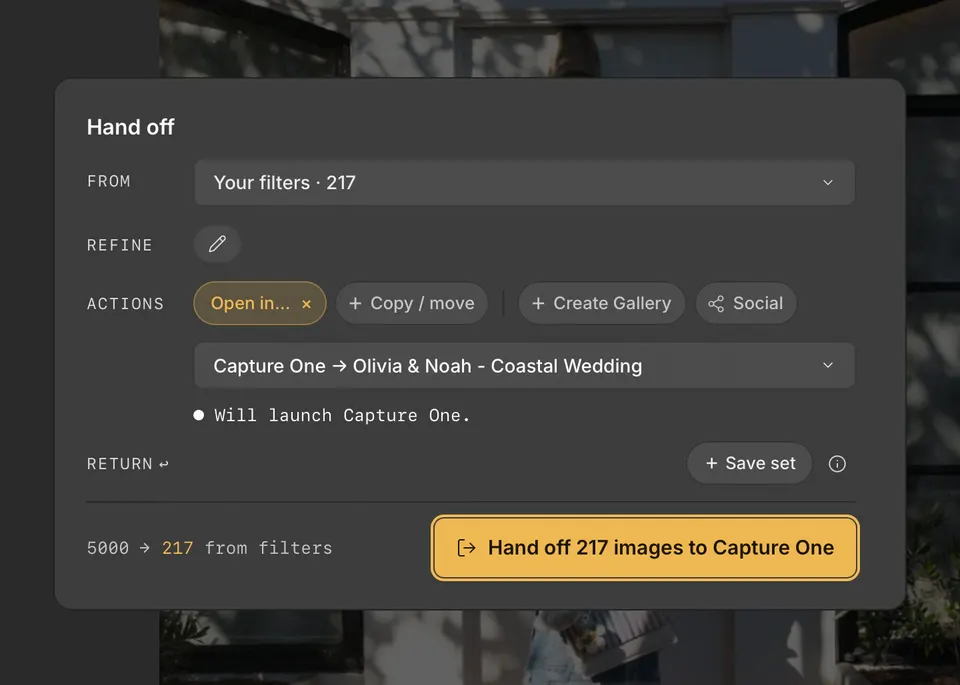960x685 pixels.
Task: Hand off 217 images to Capture One
Action: click(x=645, y=547)
